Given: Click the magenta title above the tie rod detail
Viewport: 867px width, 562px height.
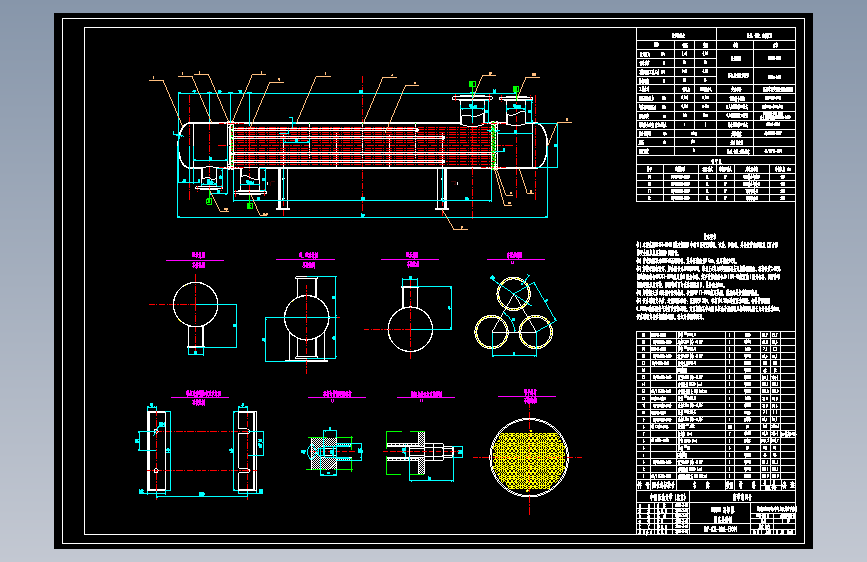Looking at the screenshot, I should click(426, 395).
